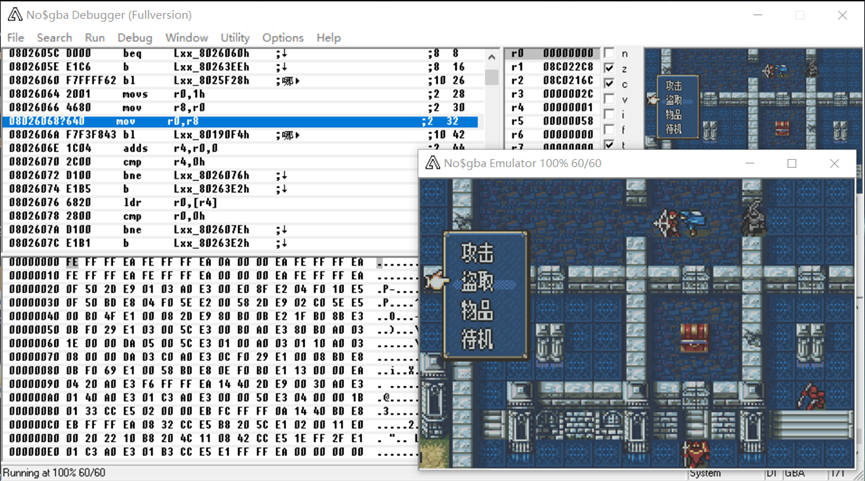Toggle the i flag checkbox
Image resolution: width=865 pixels, height=481 pixels.
click(x=609, y=115)
